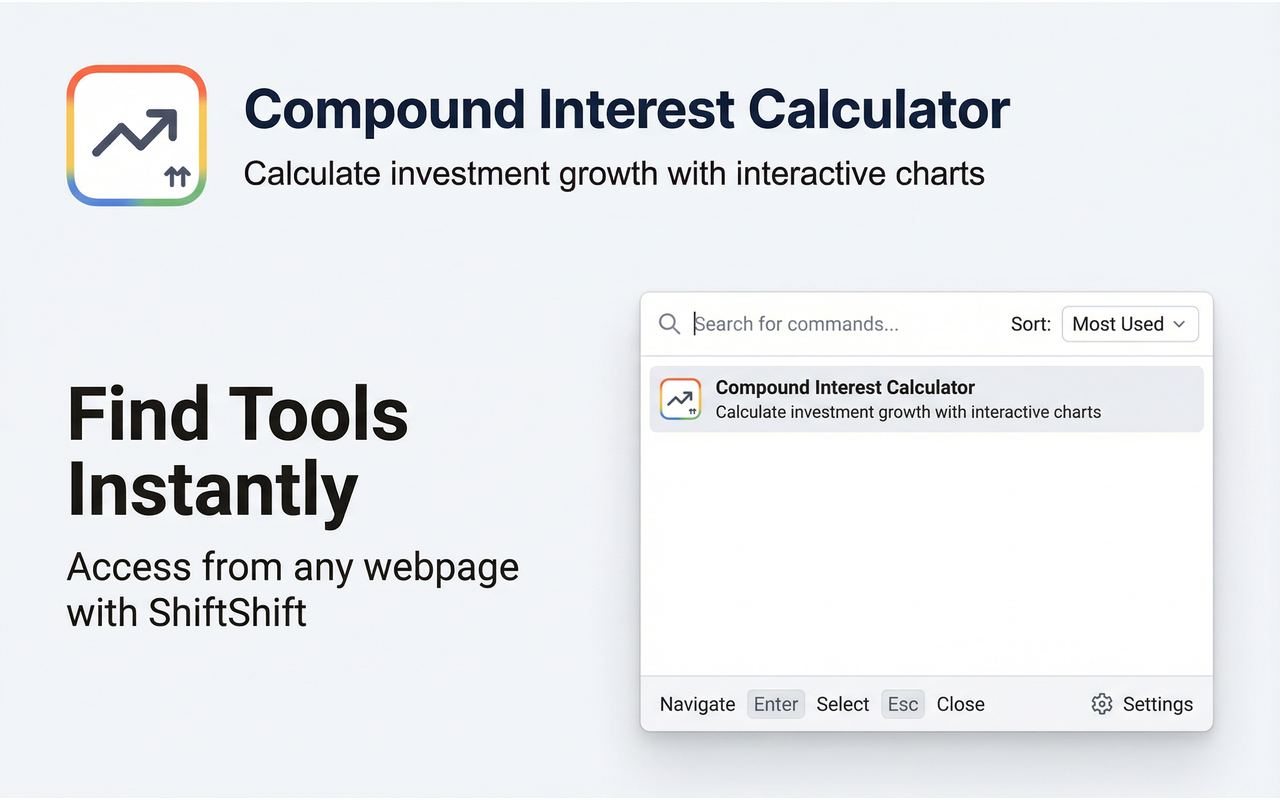Click the Esc key hint badge
1280x800 pixels.
pos(903,704)
